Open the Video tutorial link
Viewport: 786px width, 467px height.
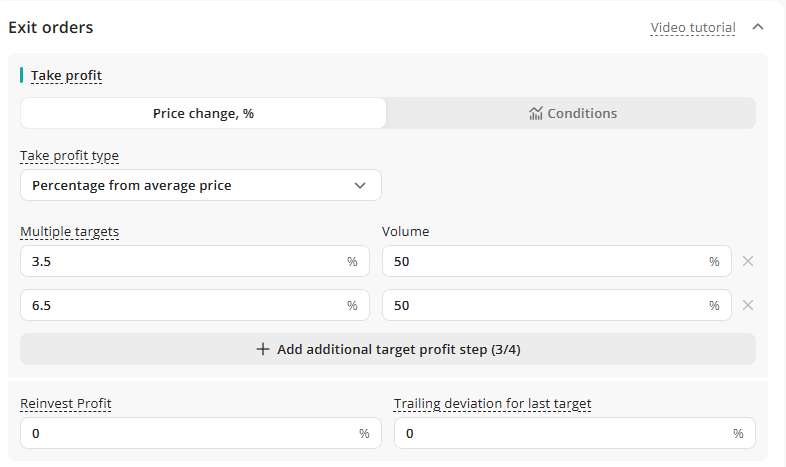click(692, 28)
